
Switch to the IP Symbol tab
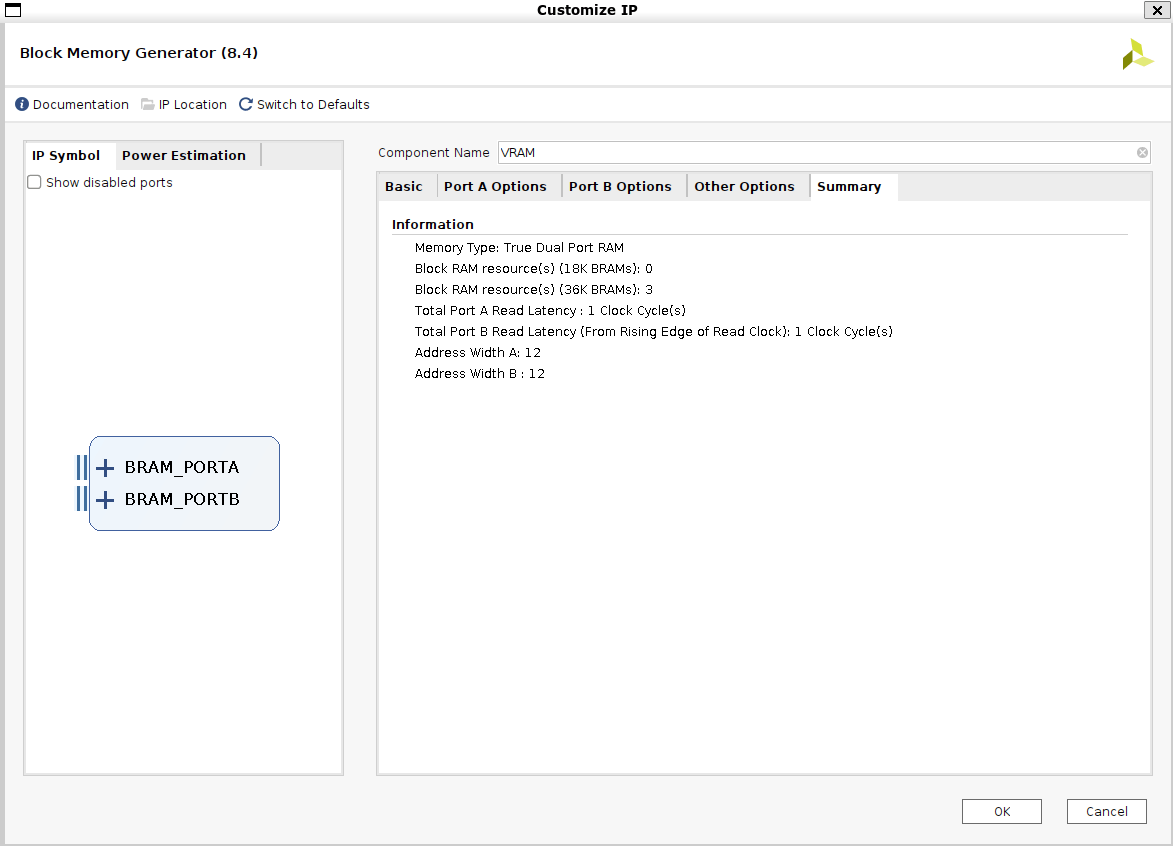click(x=66, y=155)
